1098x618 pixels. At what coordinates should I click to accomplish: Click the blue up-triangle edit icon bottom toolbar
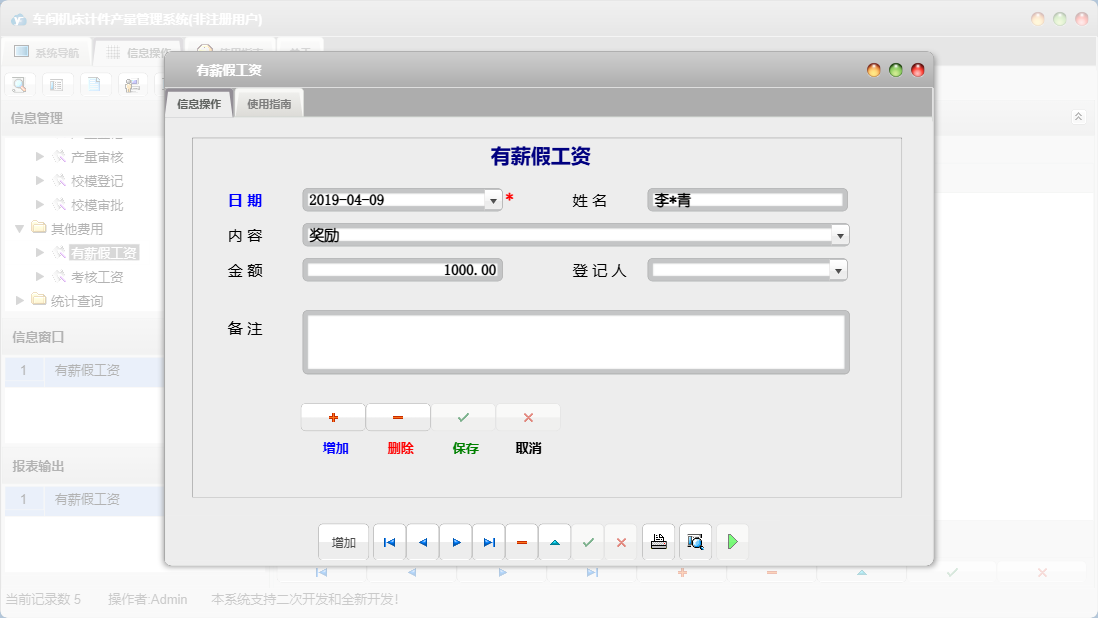tap(555, 541)
